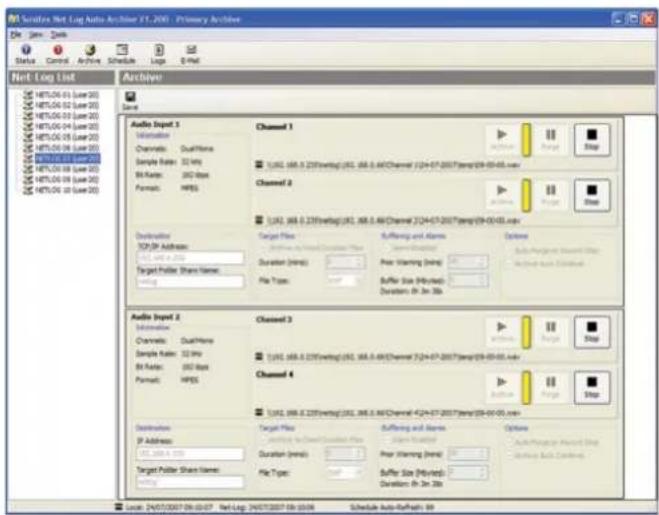Click the file path icon under Channel 2

pyautogui.click(x=259, y=220)
